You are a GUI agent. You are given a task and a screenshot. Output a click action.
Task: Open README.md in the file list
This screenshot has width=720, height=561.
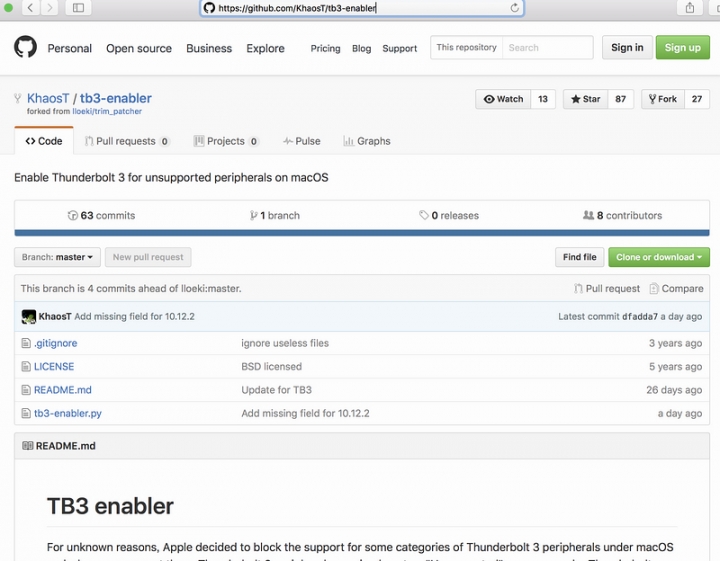click(x=63, y=390)
